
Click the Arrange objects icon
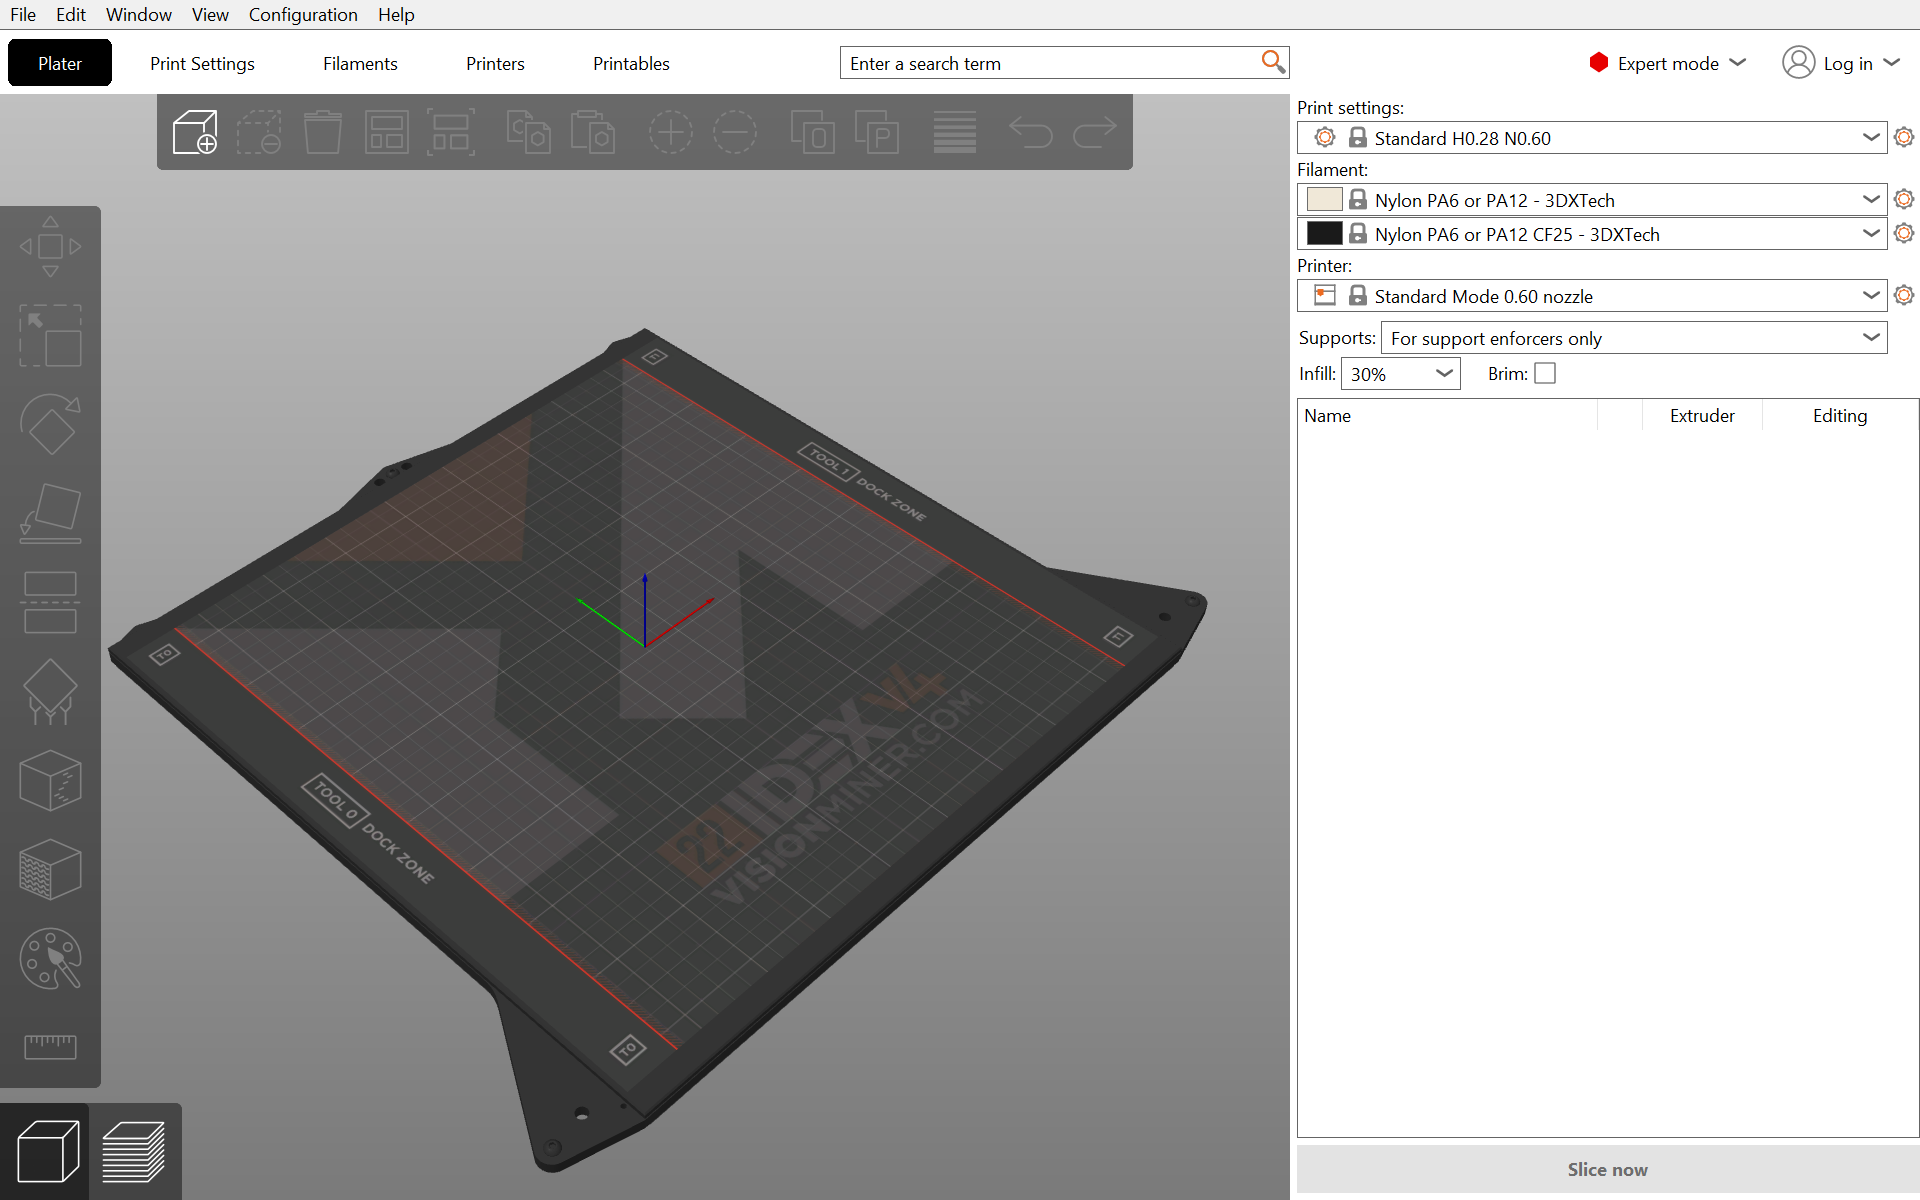387,132
